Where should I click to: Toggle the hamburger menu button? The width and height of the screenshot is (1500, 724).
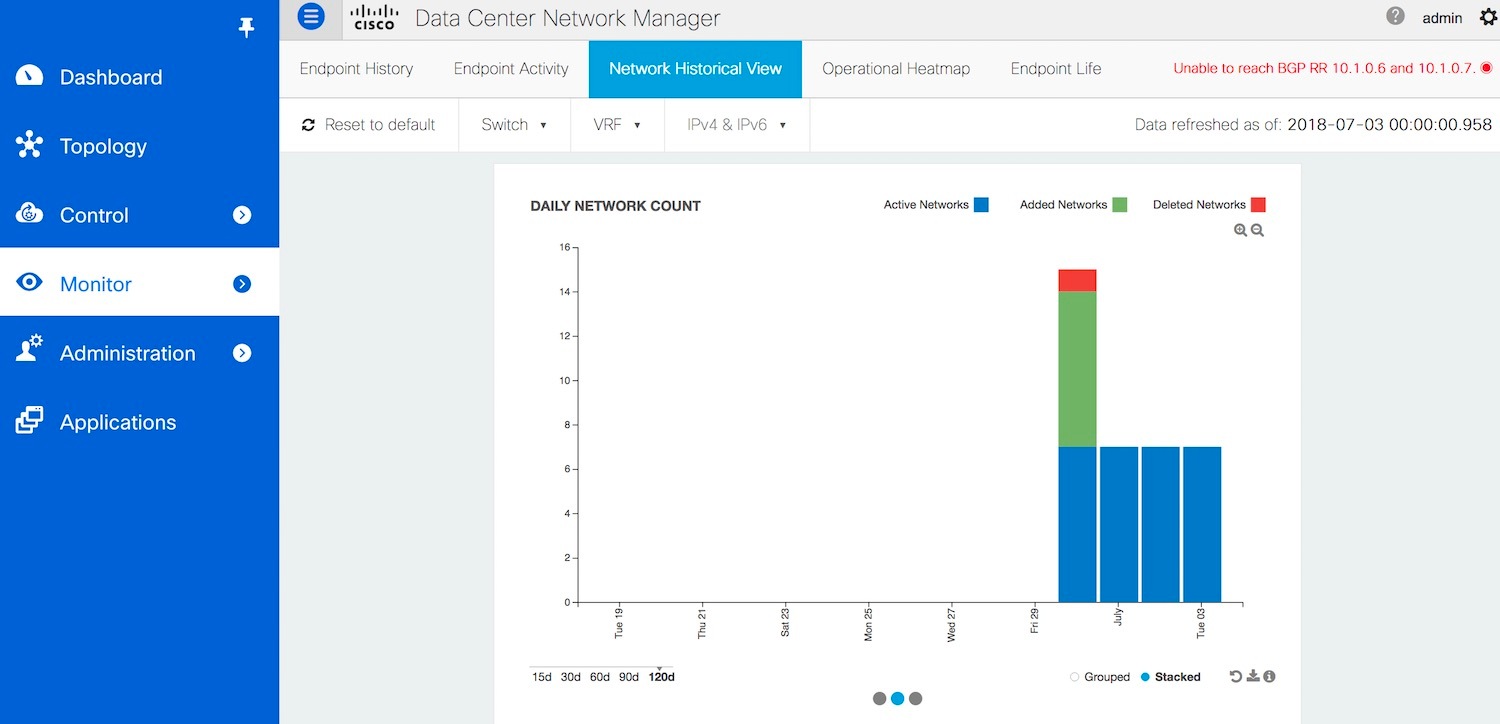pos(311,16)
